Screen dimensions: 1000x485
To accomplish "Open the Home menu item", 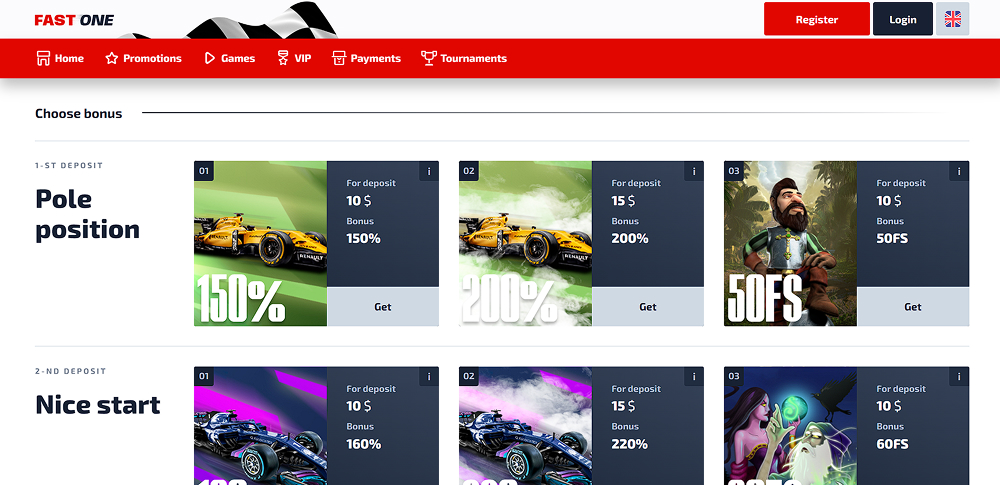I will coord(60,58).
